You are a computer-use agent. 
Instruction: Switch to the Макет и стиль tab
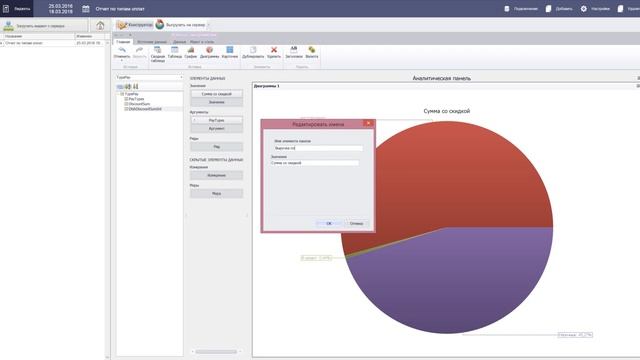[x=202, y=42]
